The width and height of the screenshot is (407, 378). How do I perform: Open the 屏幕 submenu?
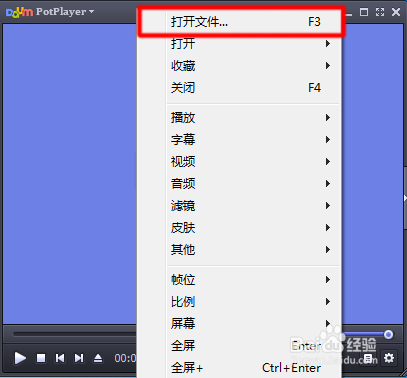[239, 324]
